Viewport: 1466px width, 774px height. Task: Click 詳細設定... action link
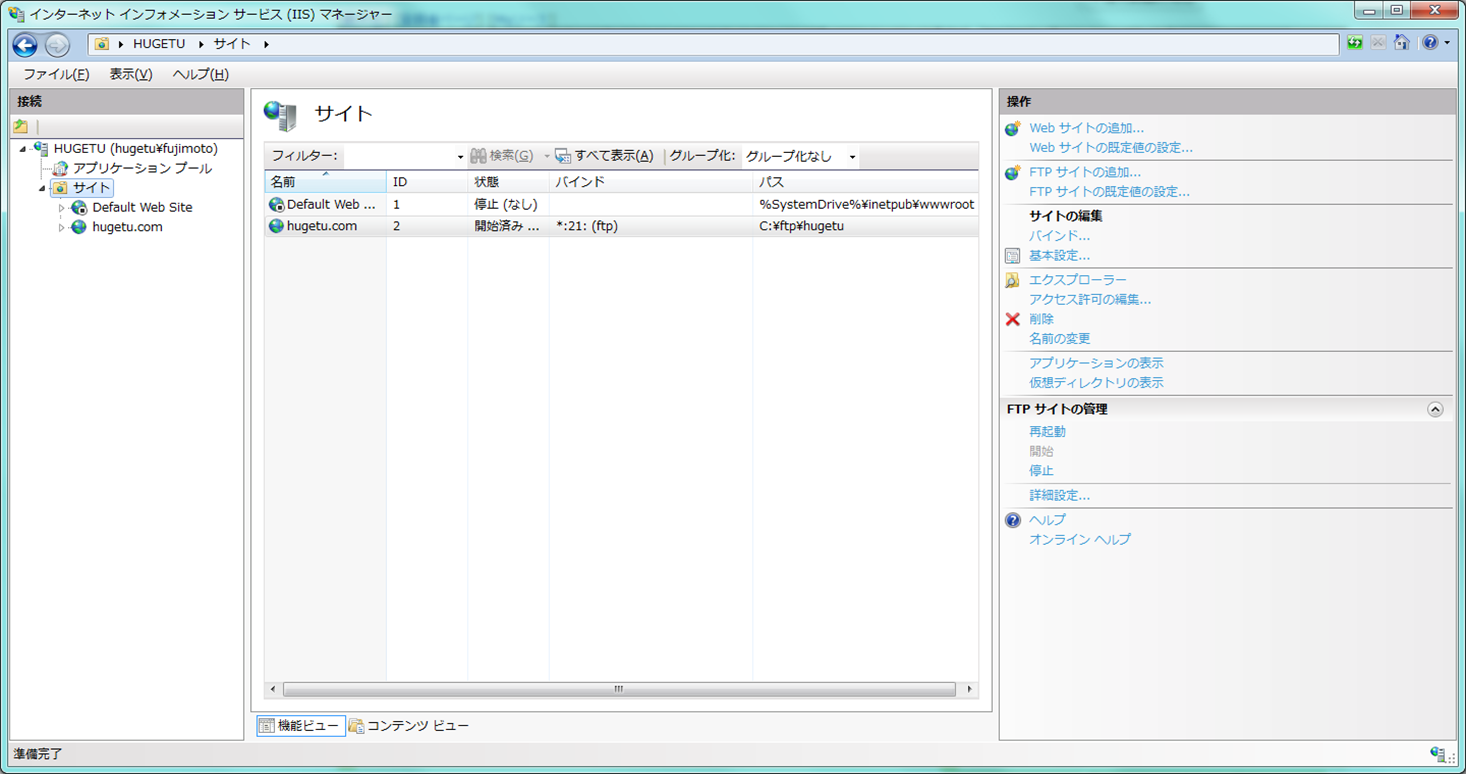[x=1059, y=496]
